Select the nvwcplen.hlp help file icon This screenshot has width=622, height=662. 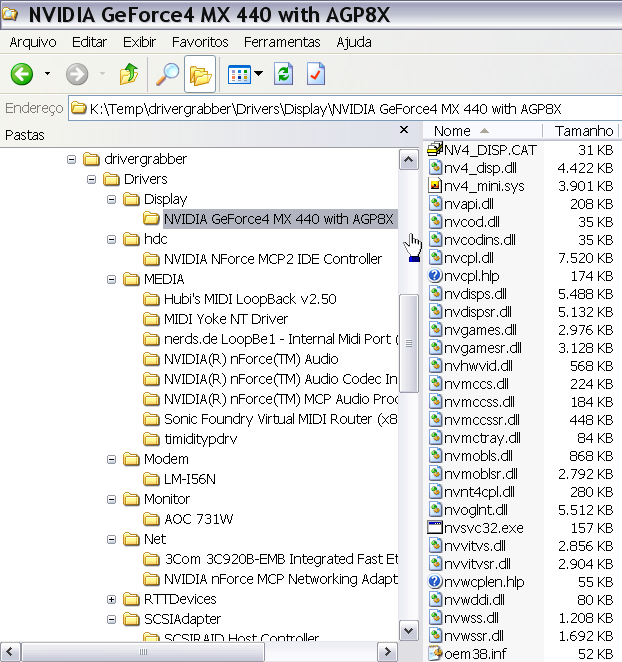pyautogui.click(x=435, y=582)
